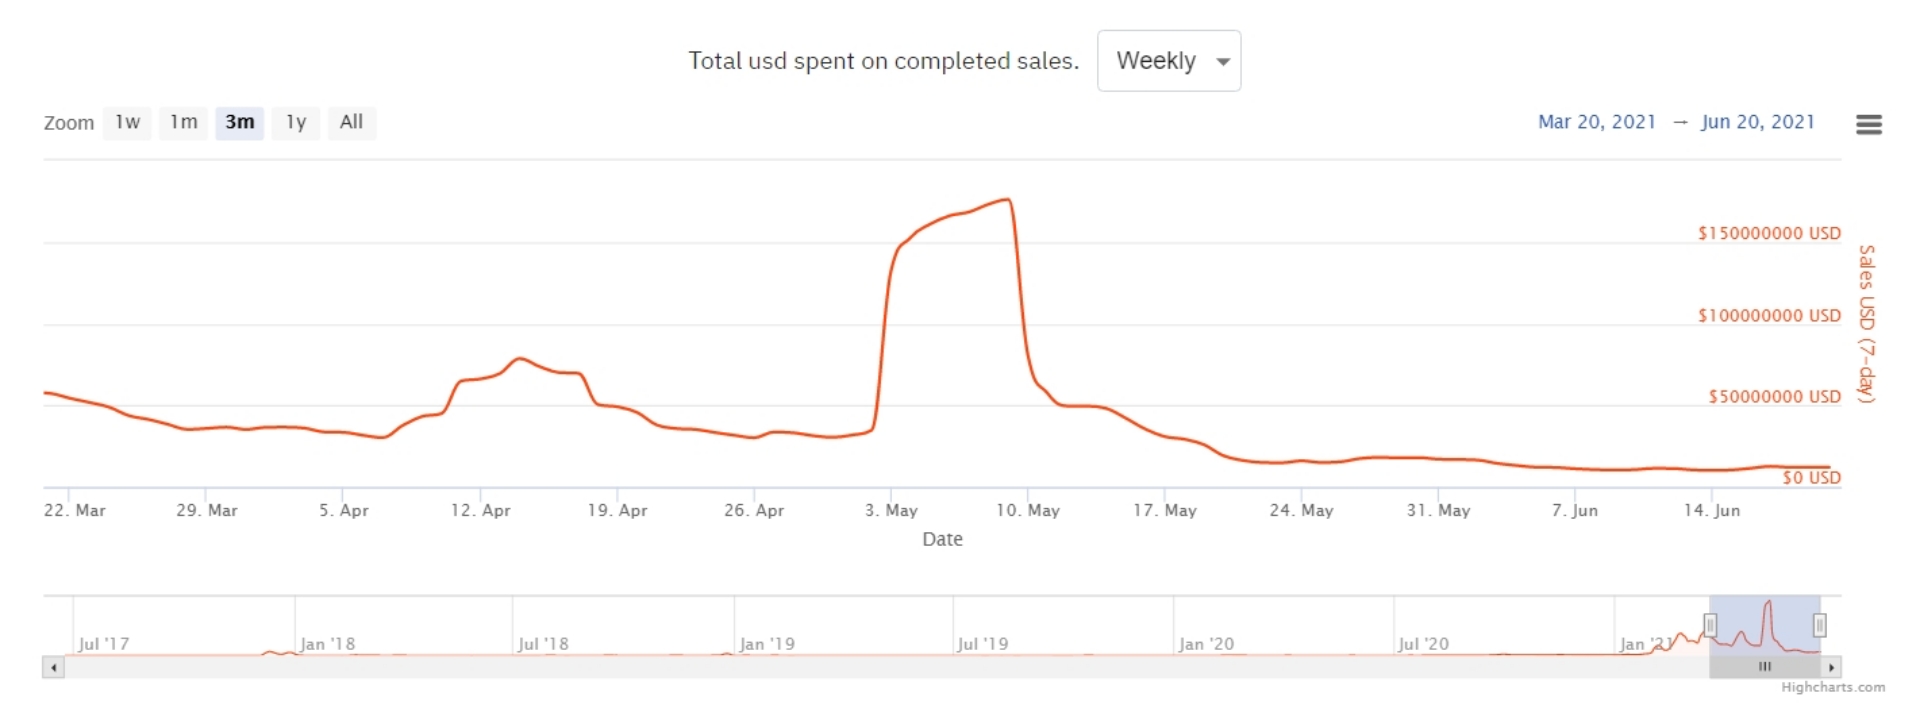Click the Sales USD (7-day) axis title

(x=1866, y=324)
